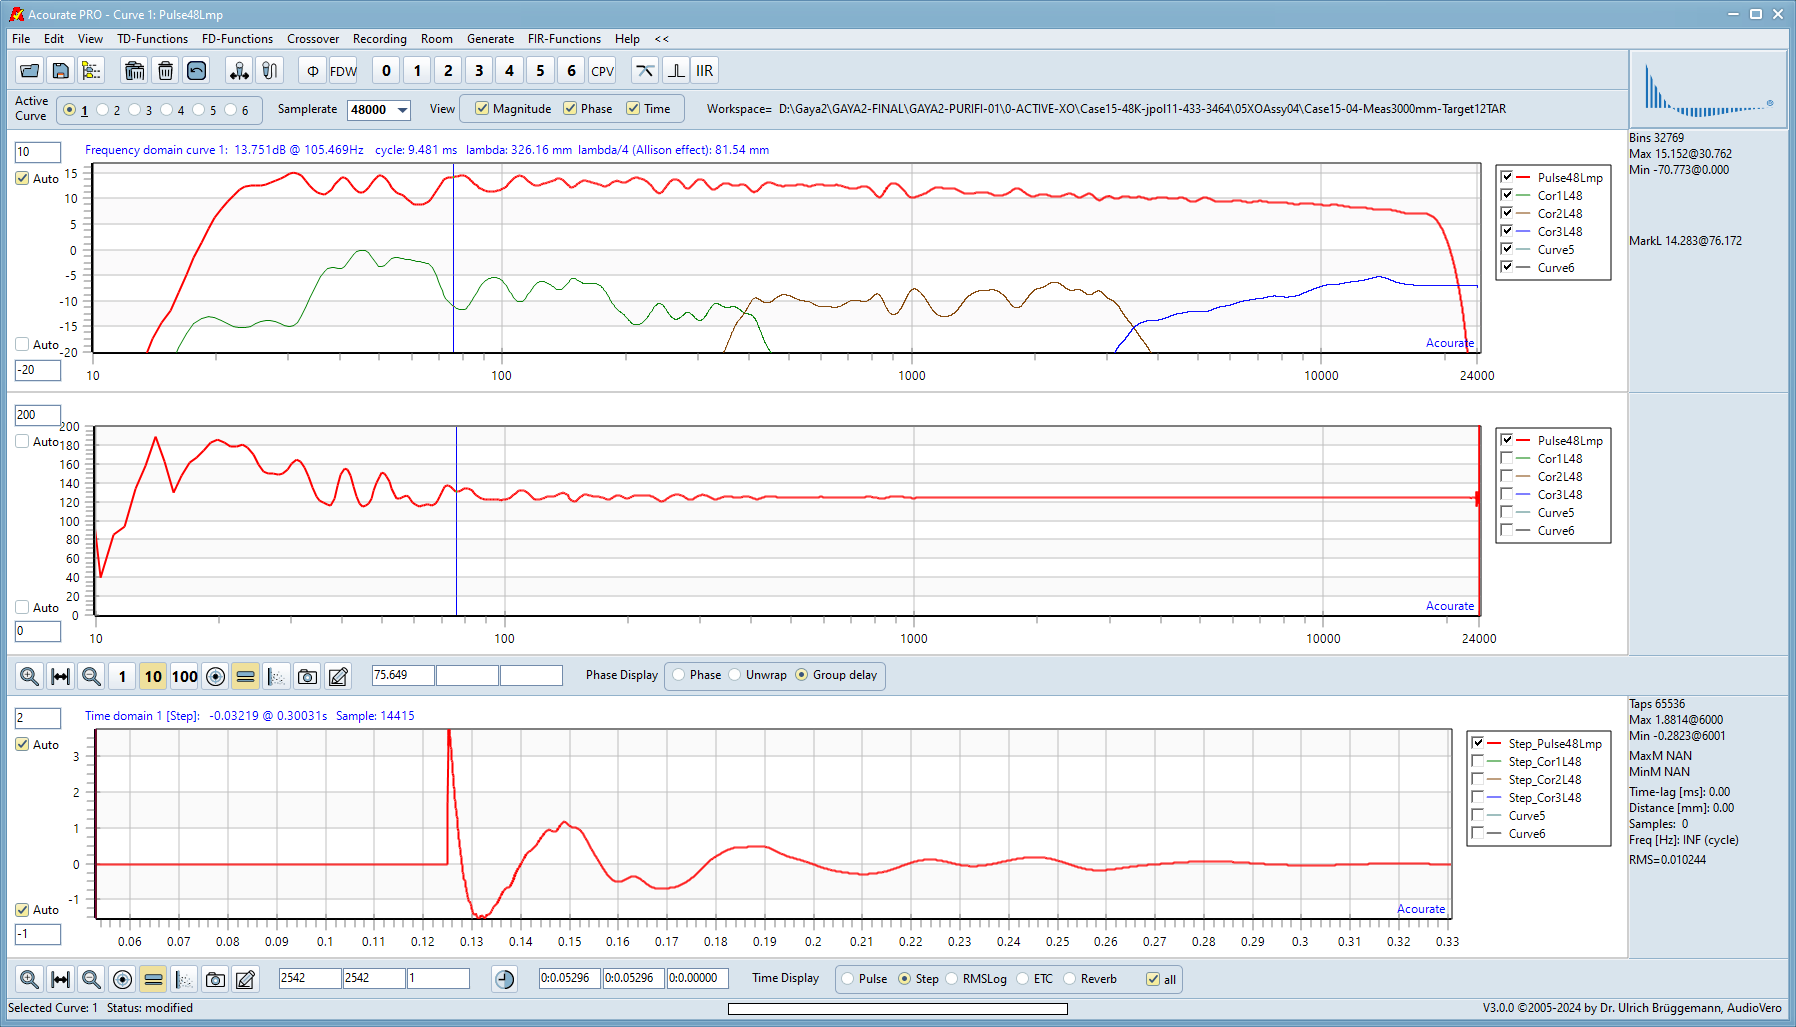The height and width of the screenshot is (1027, 1796).
Task: Click the delete-all-curves trash icon
Action: click(x=134, y=71)
